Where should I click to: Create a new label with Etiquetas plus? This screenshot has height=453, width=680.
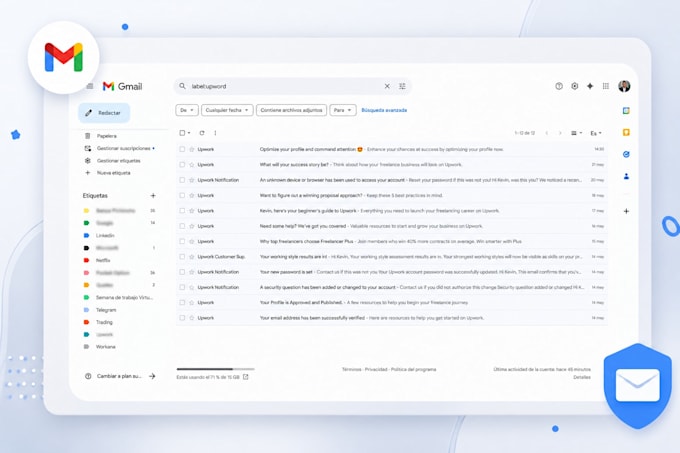(153, 196)
